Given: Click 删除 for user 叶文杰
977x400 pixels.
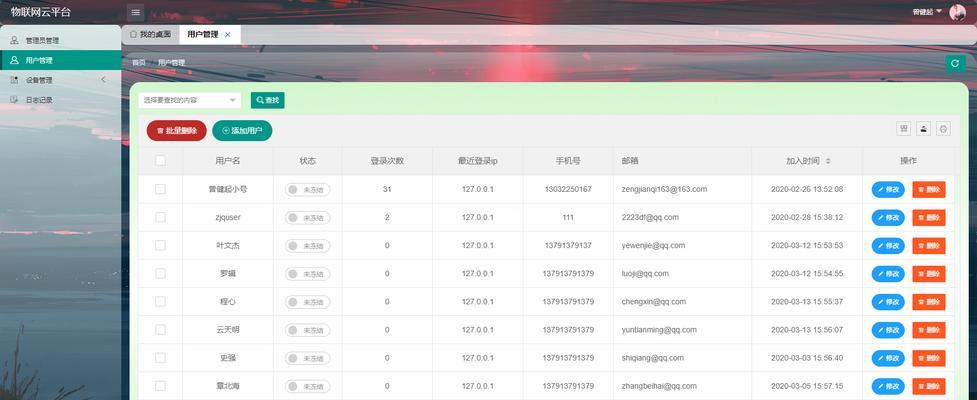Looking at the screenshot, I should (x=929, y=245).
